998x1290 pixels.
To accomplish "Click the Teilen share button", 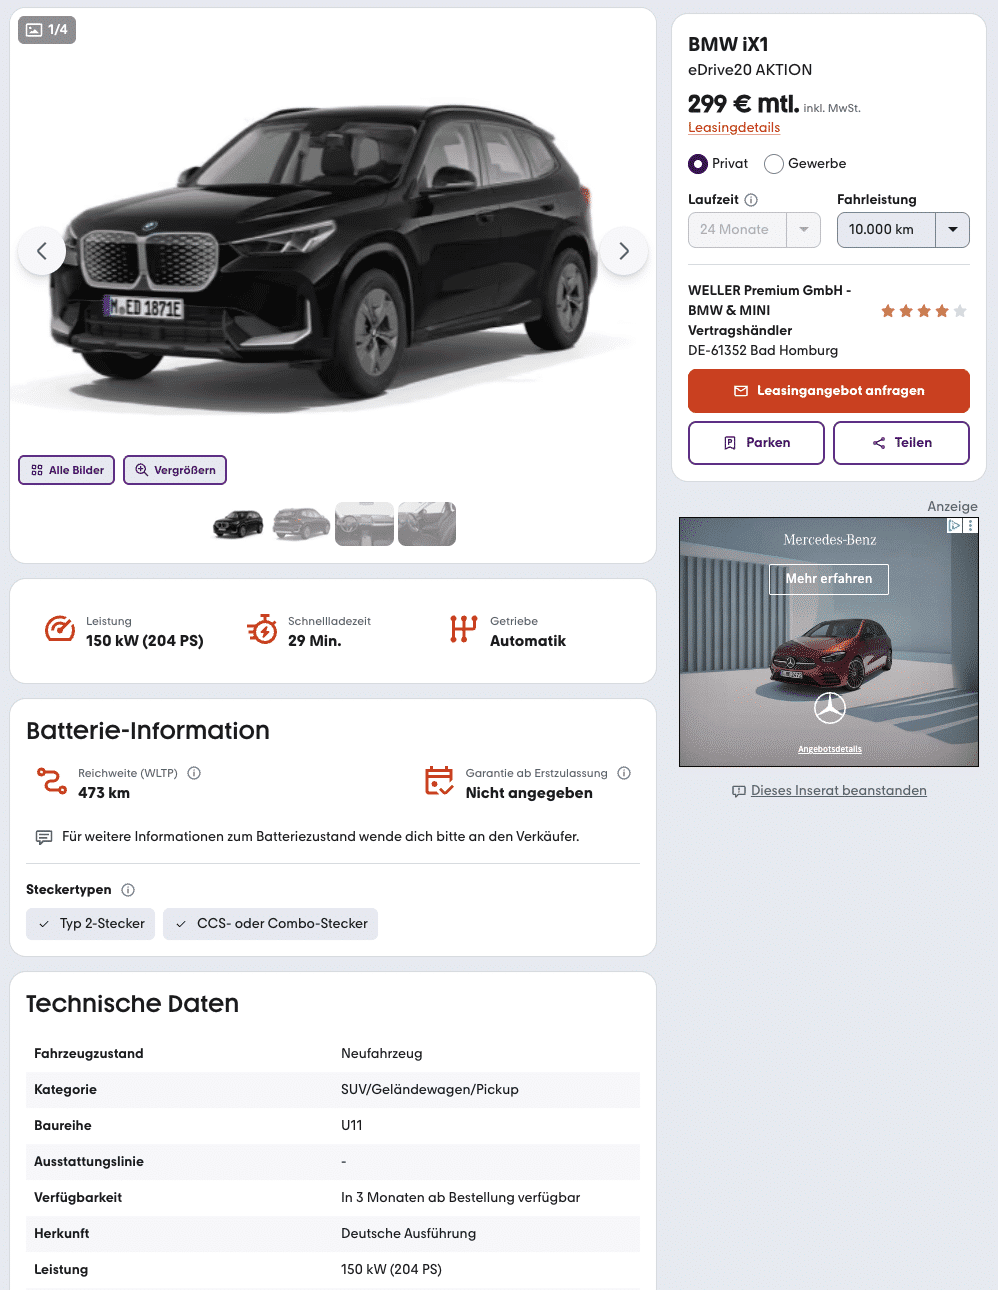I will pos(901,443).
